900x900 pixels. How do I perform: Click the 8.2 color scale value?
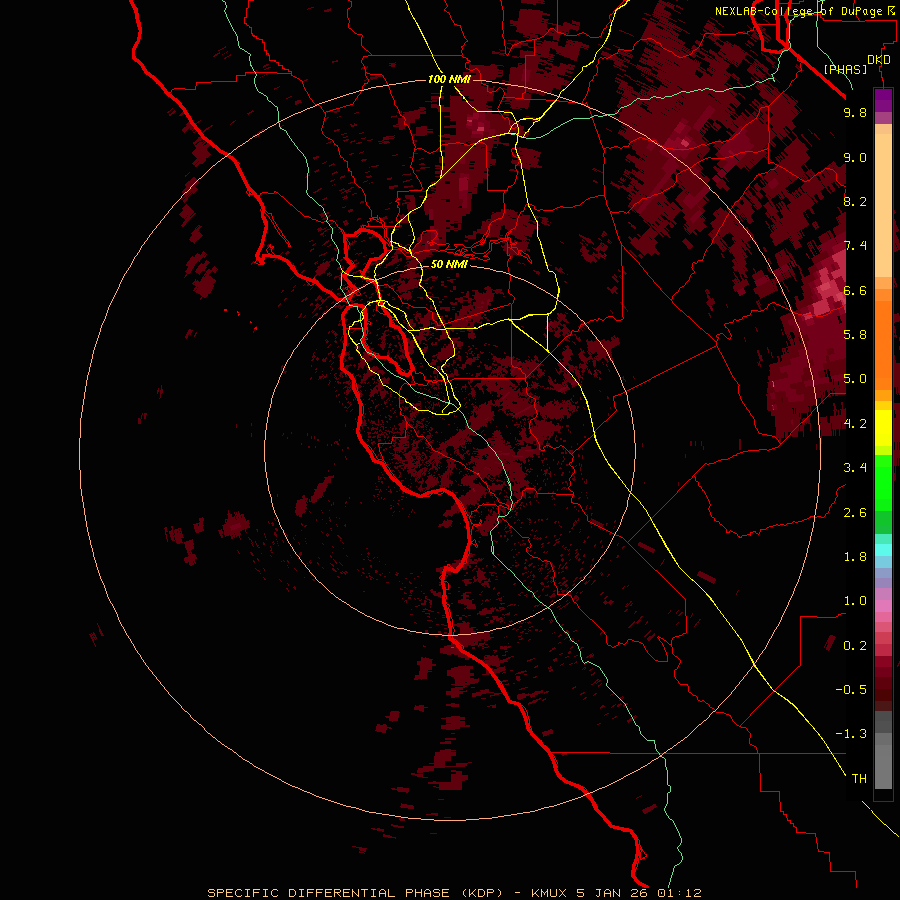point(855,201)
